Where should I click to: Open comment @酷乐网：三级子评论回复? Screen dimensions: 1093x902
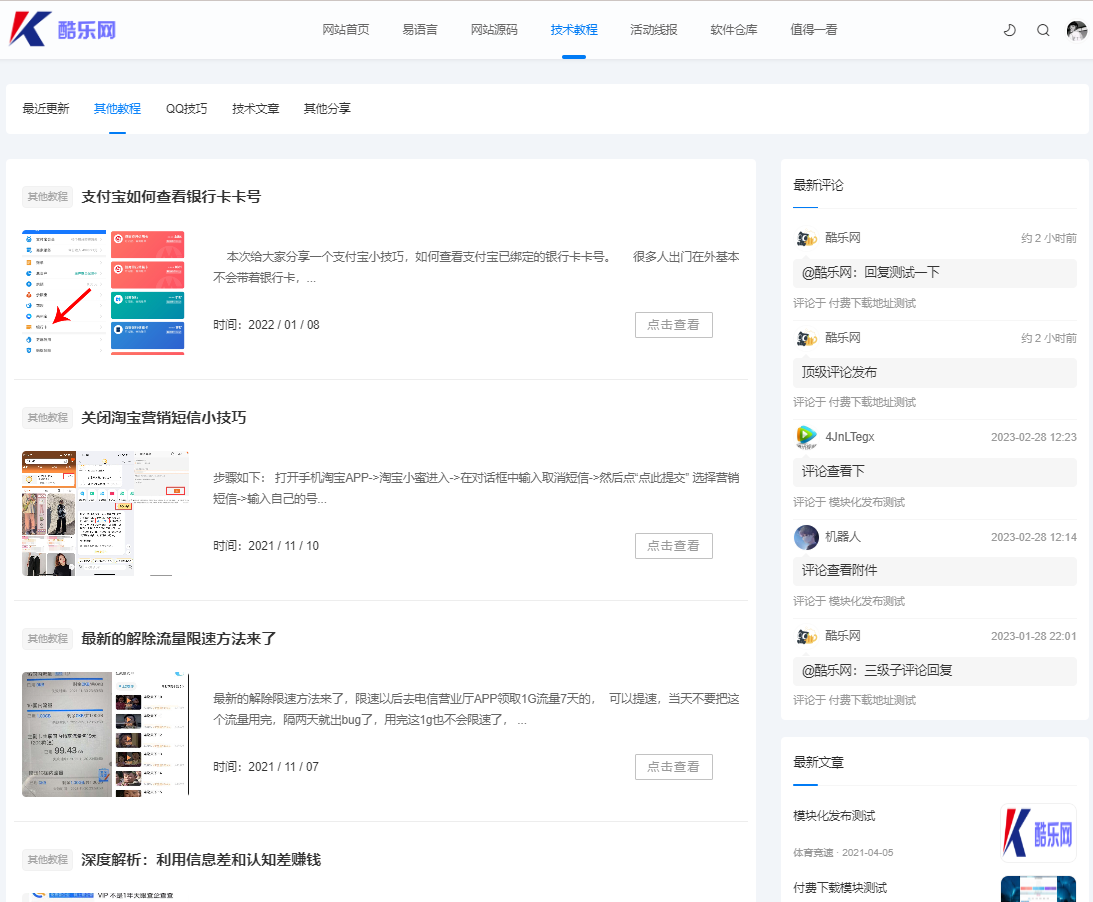pyautogui.click(x=935, y=671)
